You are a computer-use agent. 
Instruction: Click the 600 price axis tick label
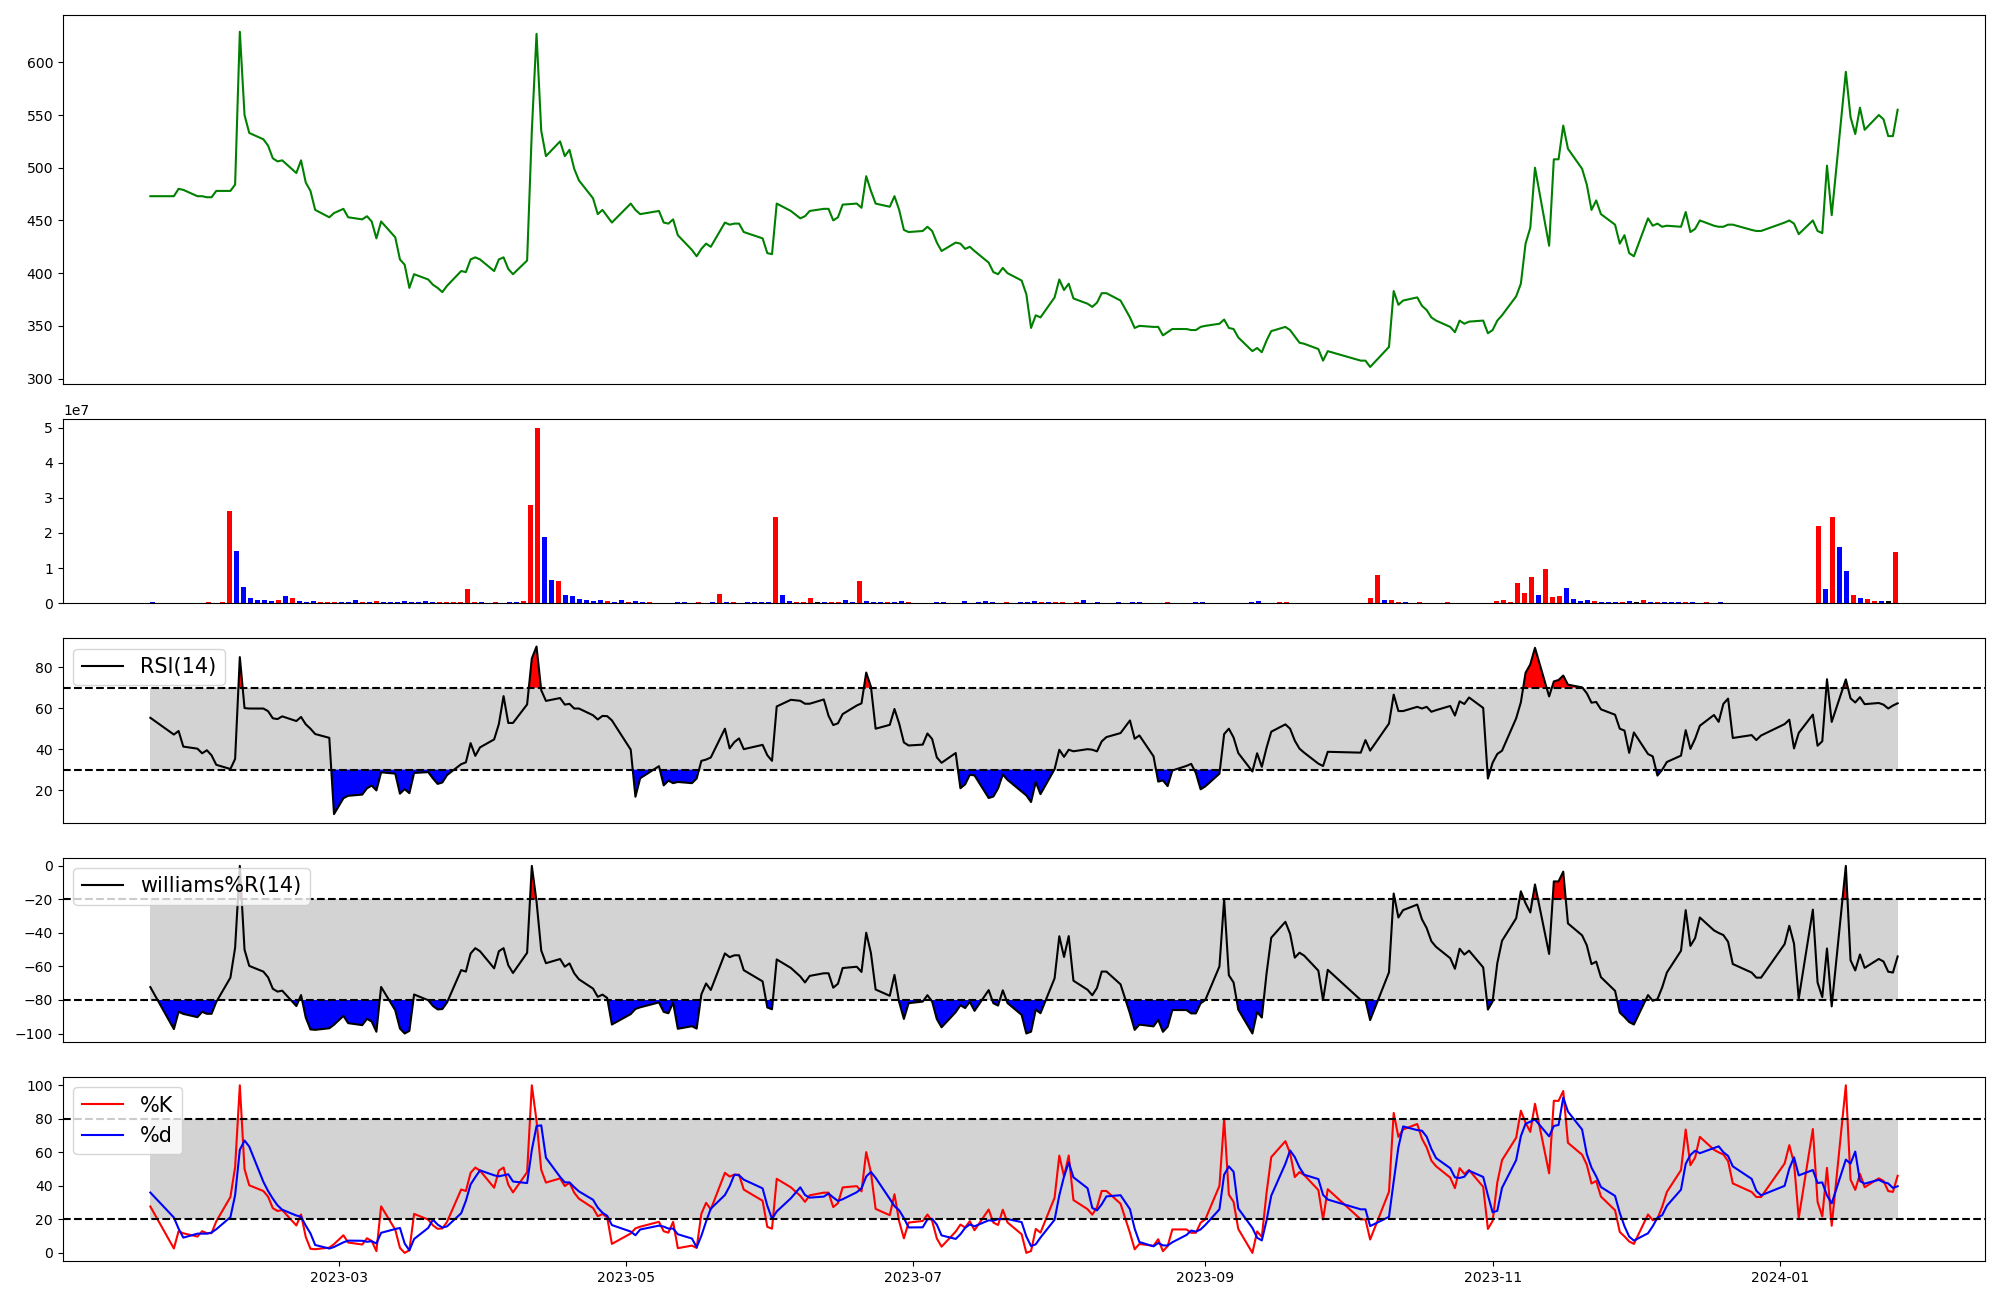(41, 63)
